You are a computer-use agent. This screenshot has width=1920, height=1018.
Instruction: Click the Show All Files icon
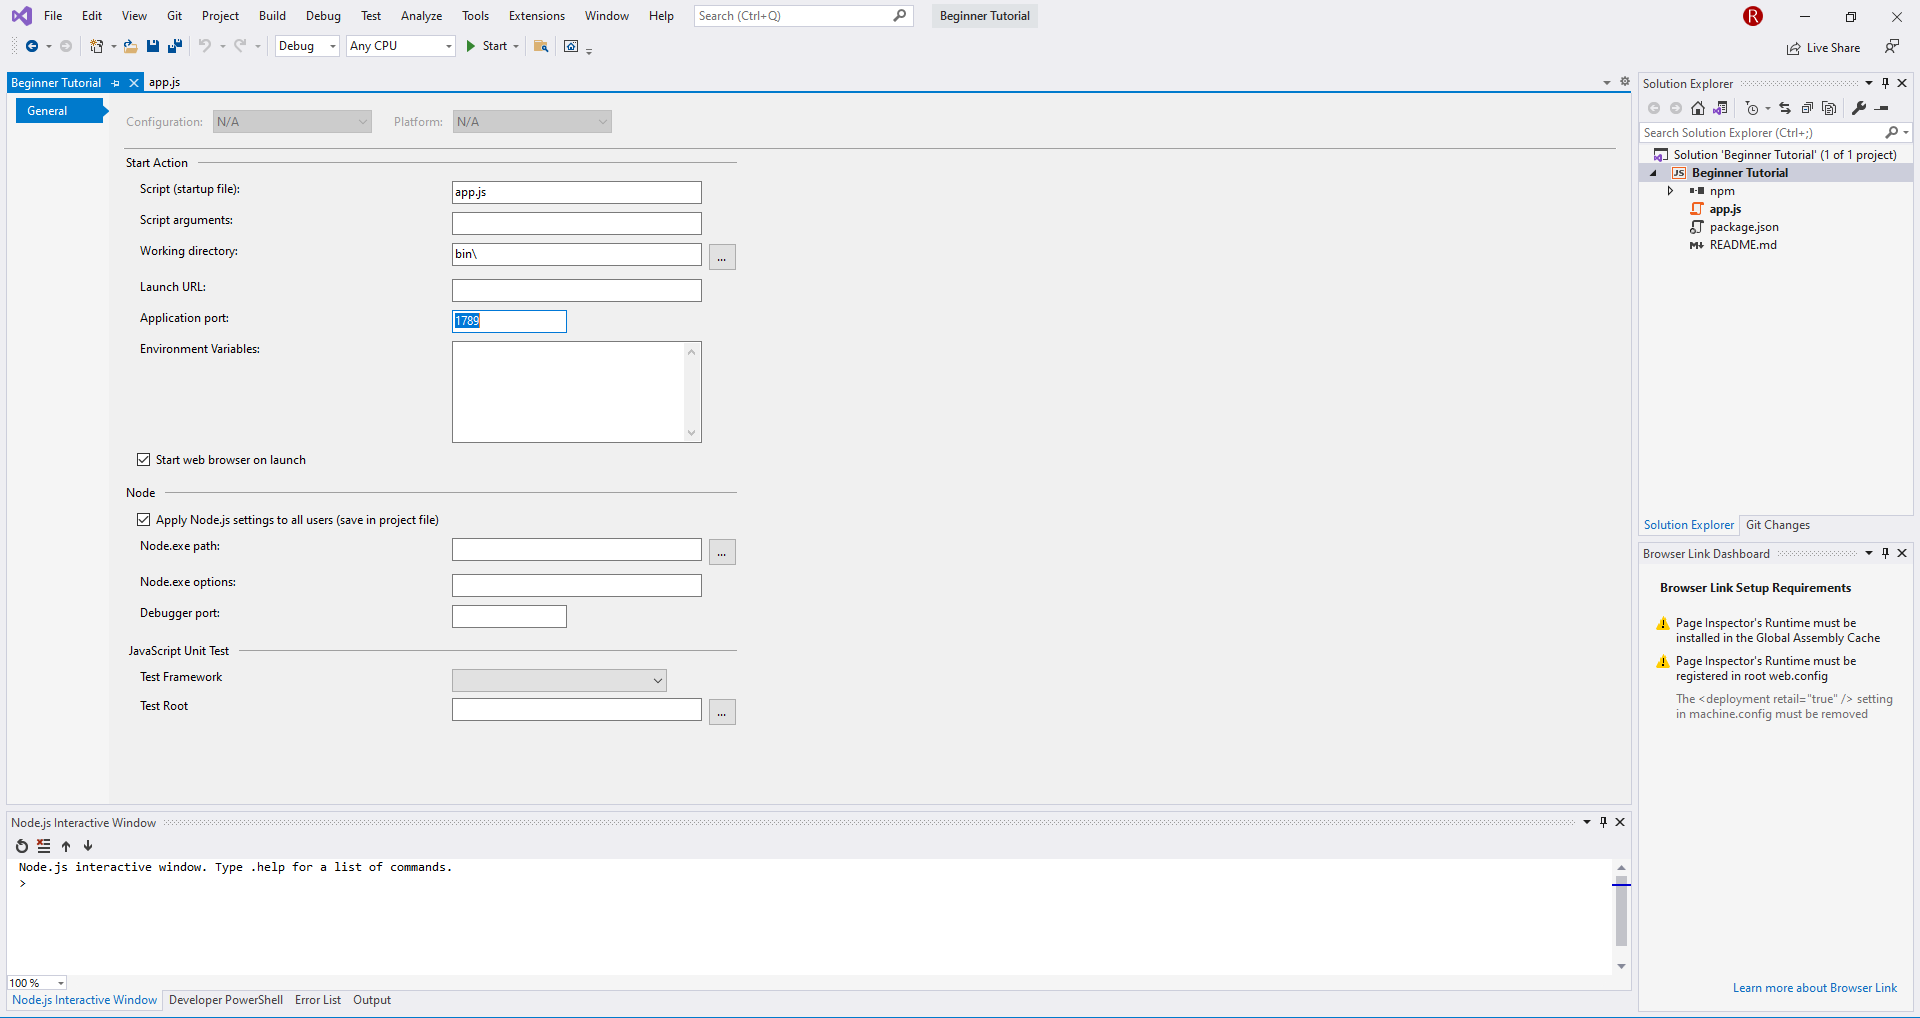click(x=1829, y=108)
